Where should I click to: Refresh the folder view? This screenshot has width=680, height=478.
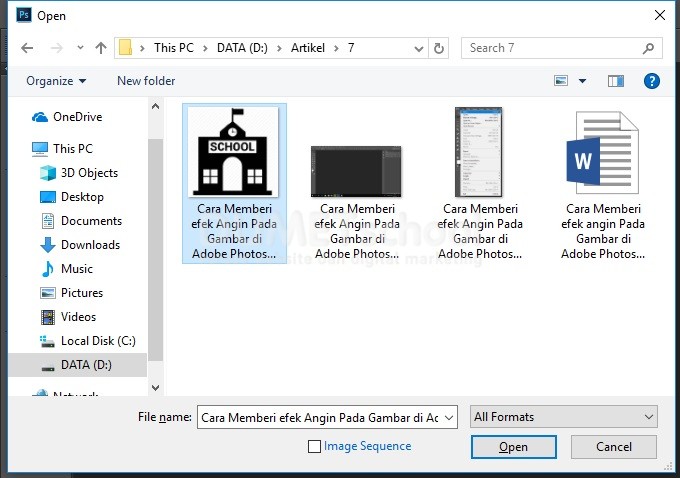438,48
